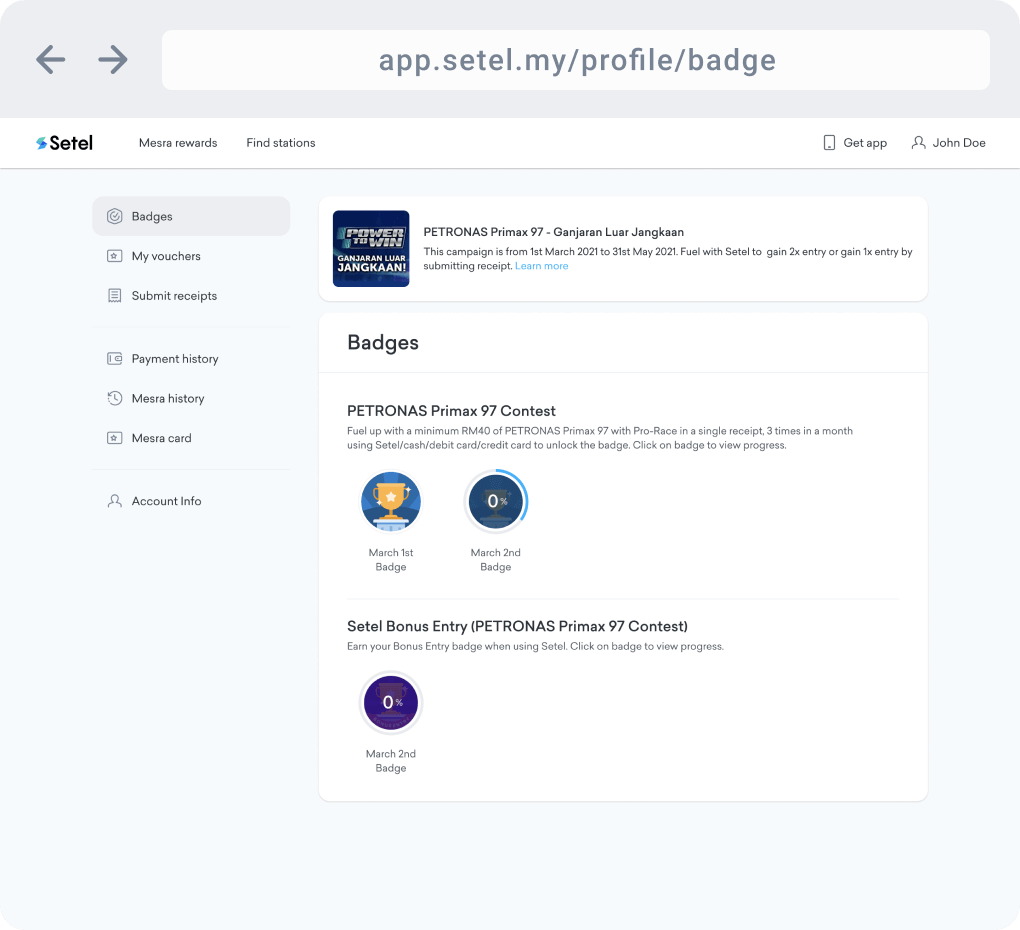This screenshot has width=1020, height=930.
Task: Click the My vouchers sidebar icon
Action: pyautogui.click(x=114, y=256)
